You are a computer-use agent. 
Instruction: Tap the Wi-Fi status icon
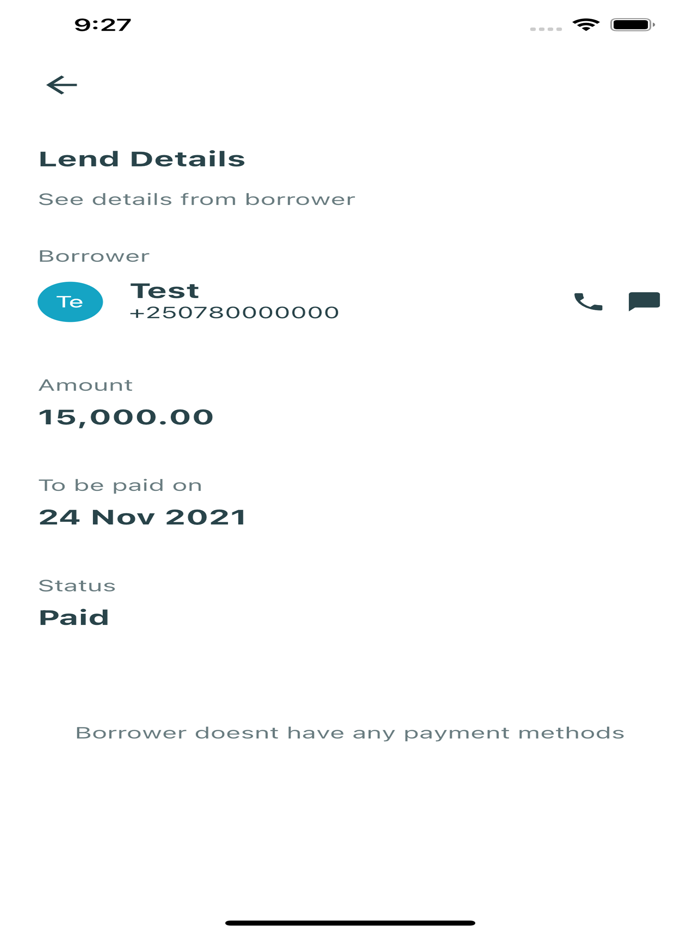click(x=585, y=25)
